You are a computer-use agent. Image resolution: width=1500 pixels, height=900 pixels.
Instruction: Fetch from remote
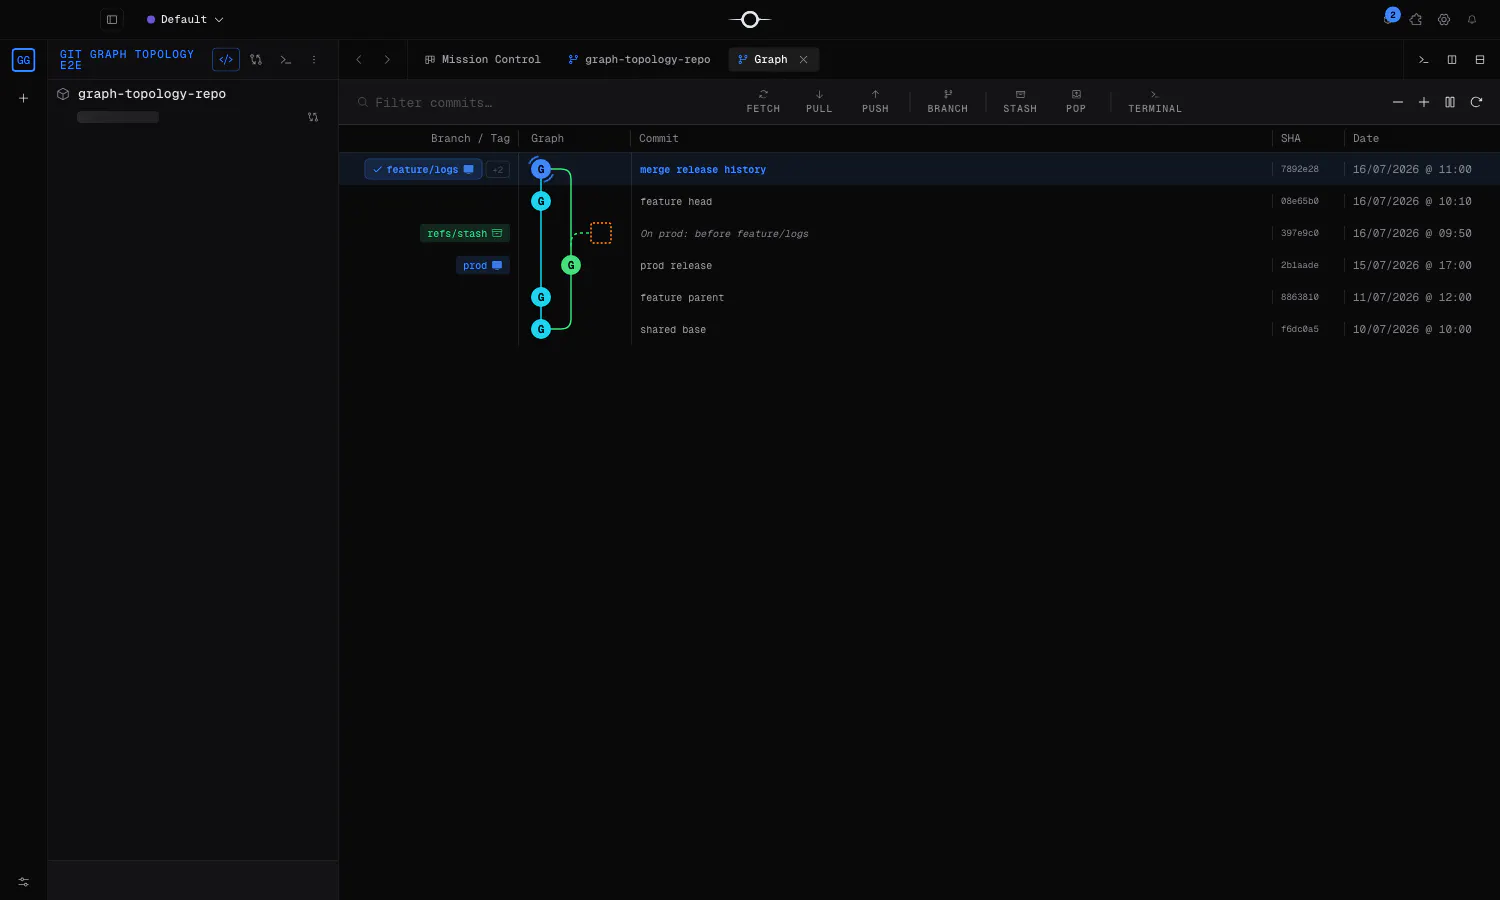coord(763,101)
